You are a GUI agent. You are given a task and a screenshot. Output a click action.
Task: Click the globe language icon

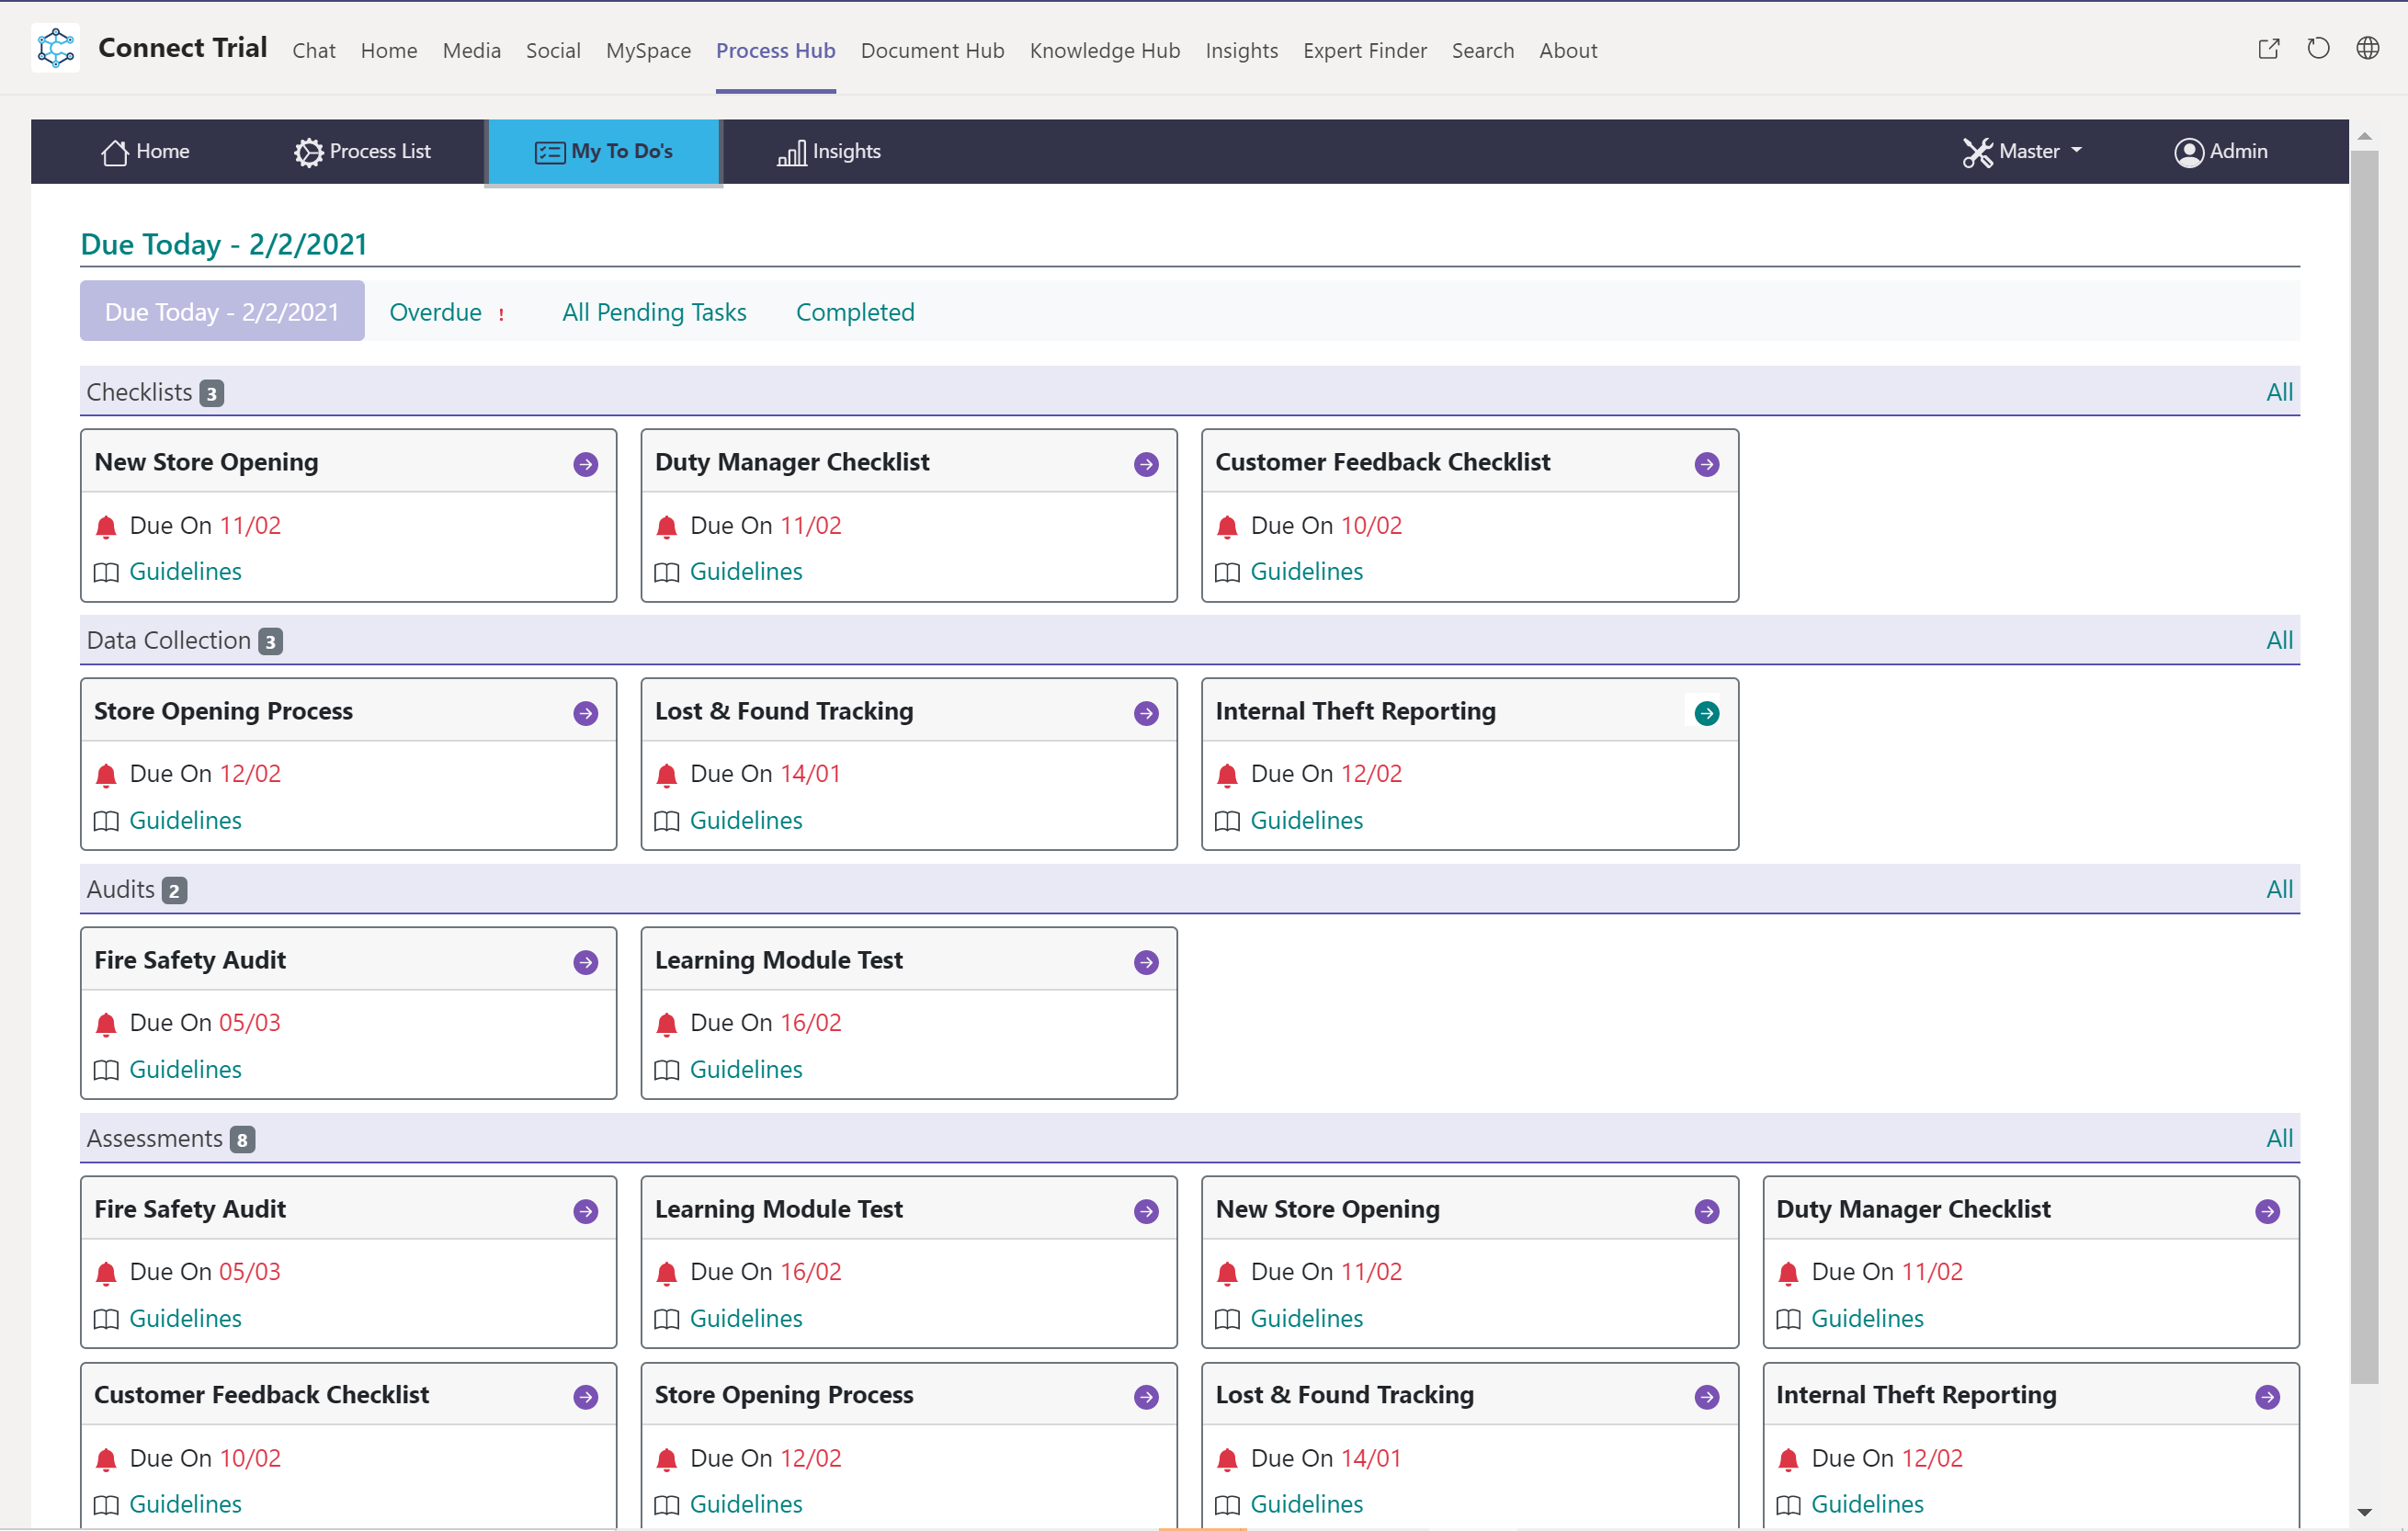click(x=2367, y=49)
